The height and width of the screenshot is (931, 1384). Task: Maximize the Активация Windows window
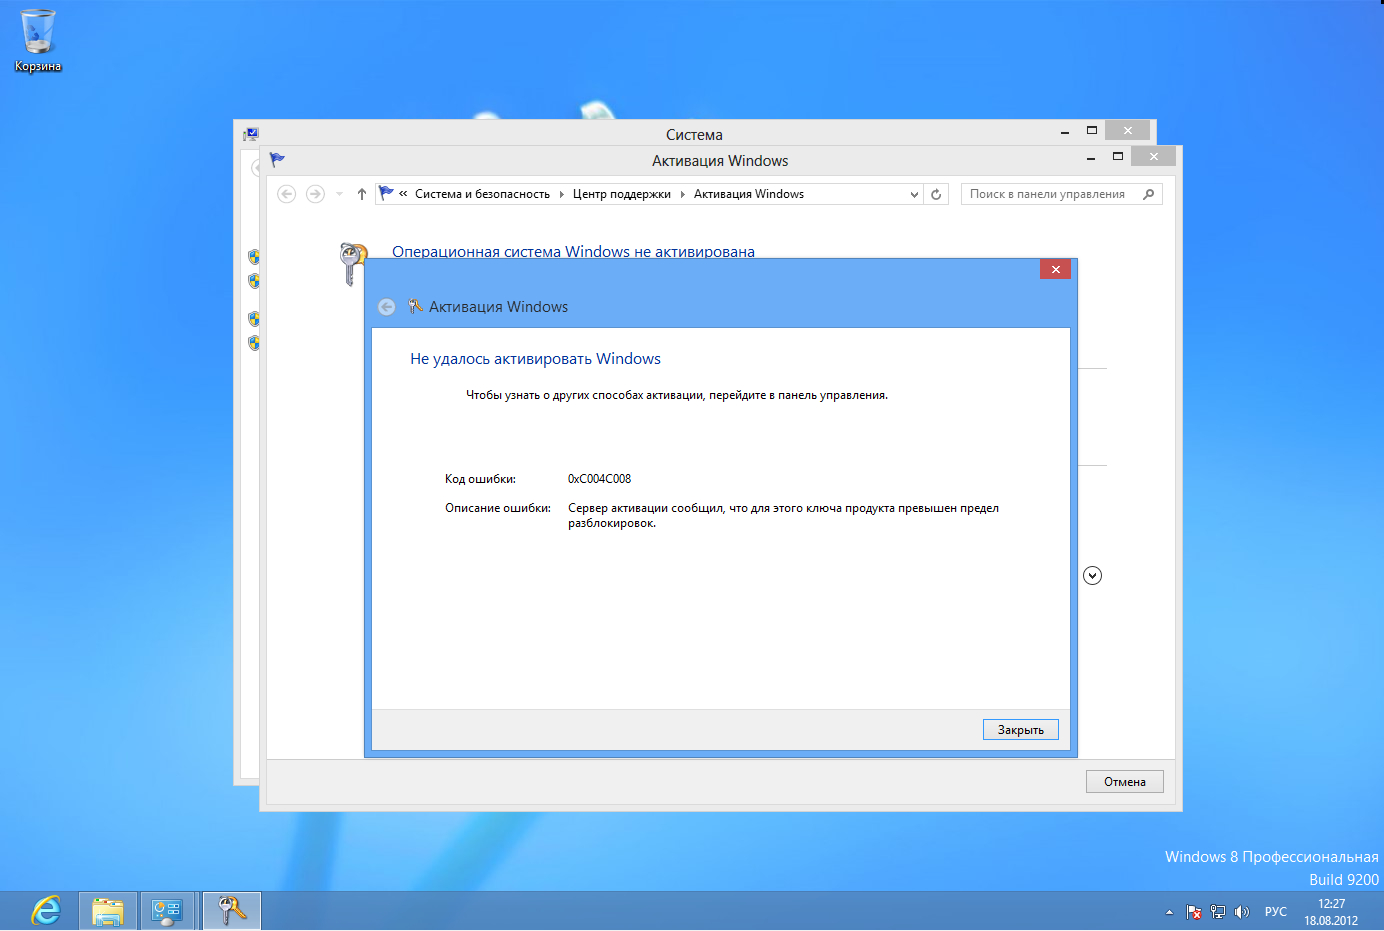coord(1118,157)
